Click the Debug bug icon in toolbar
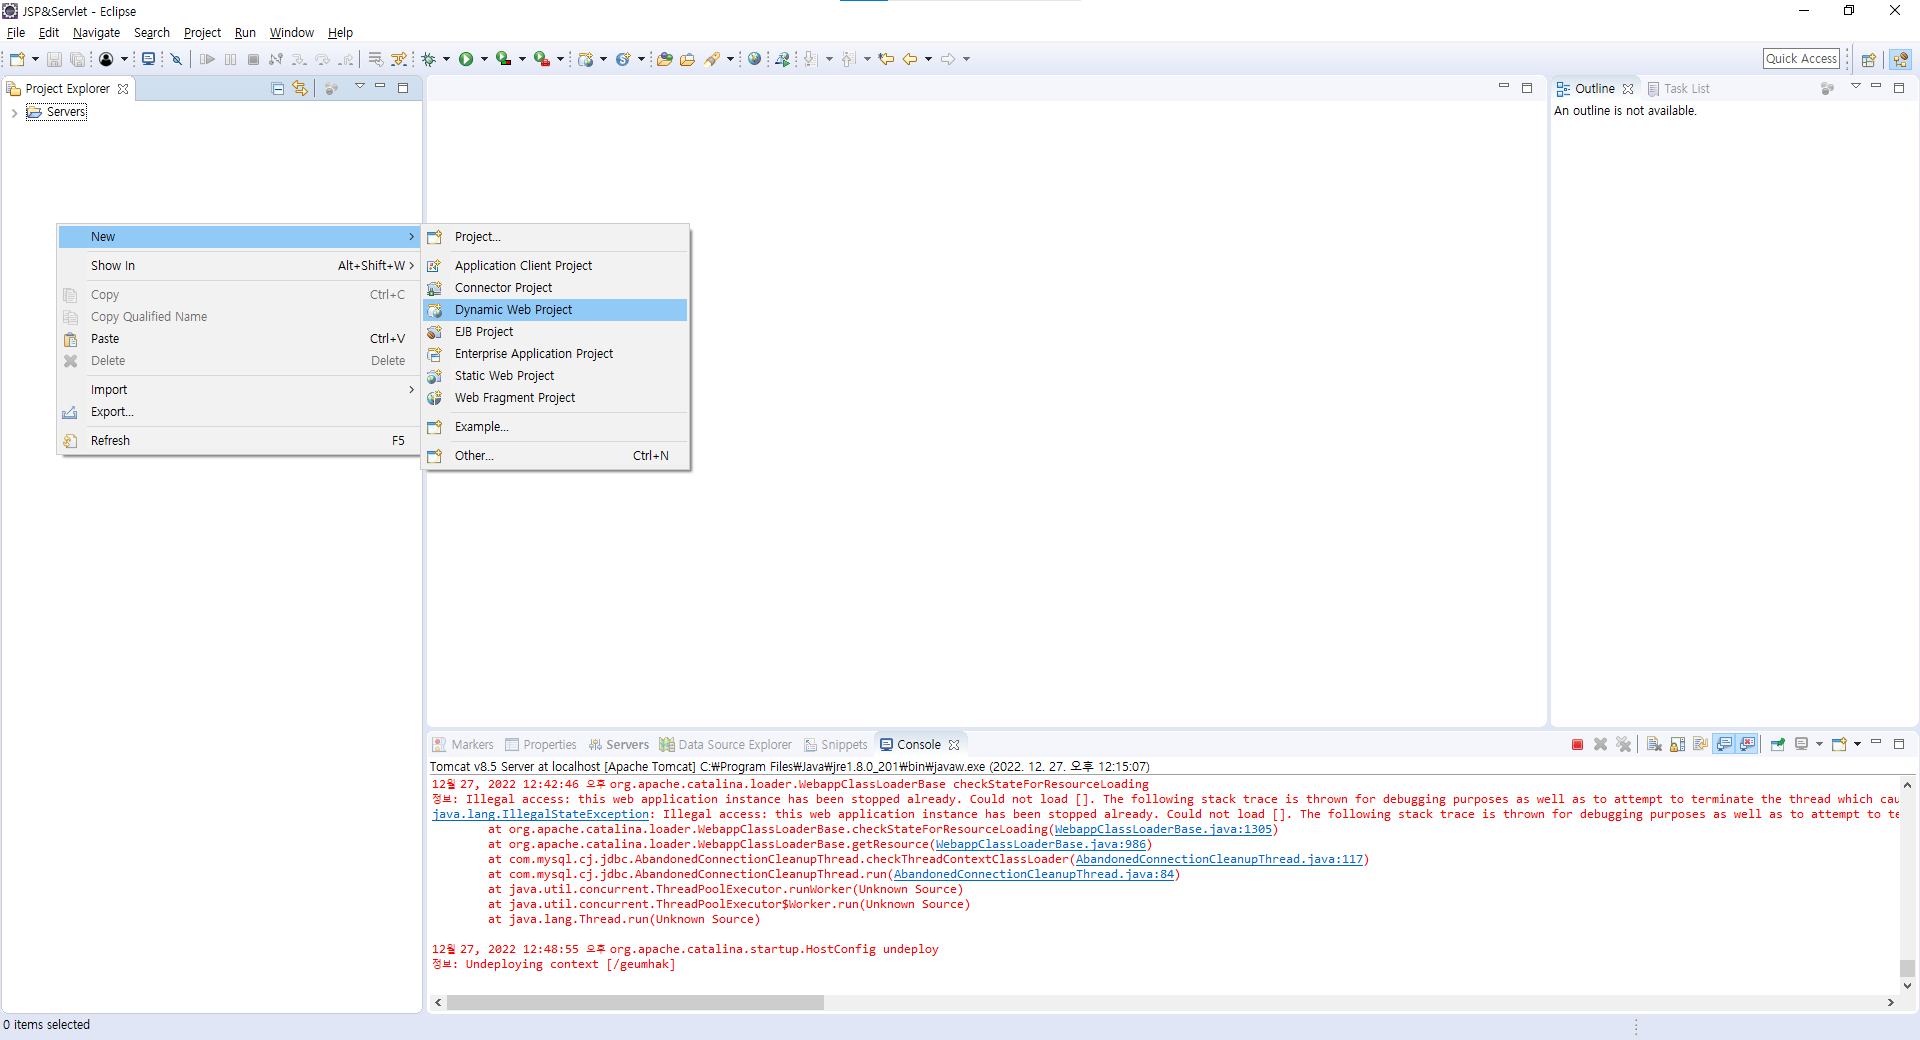 429,59
